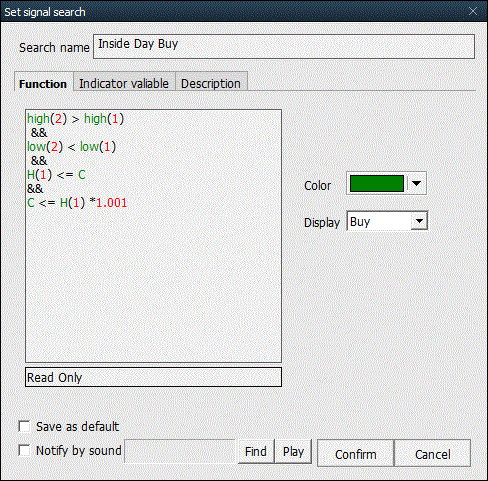Cancel the signal search dialog
488x481 pixels.
(x=433, y=453)
